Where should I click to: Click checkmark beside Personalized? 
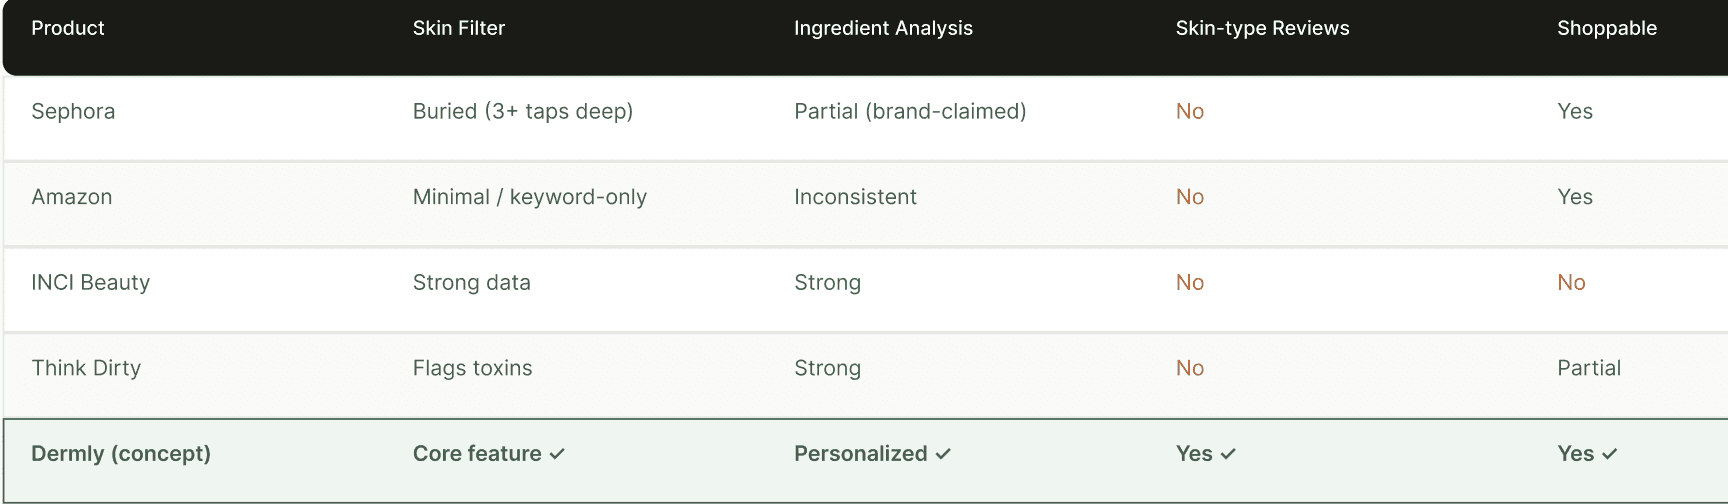point(943,454)
